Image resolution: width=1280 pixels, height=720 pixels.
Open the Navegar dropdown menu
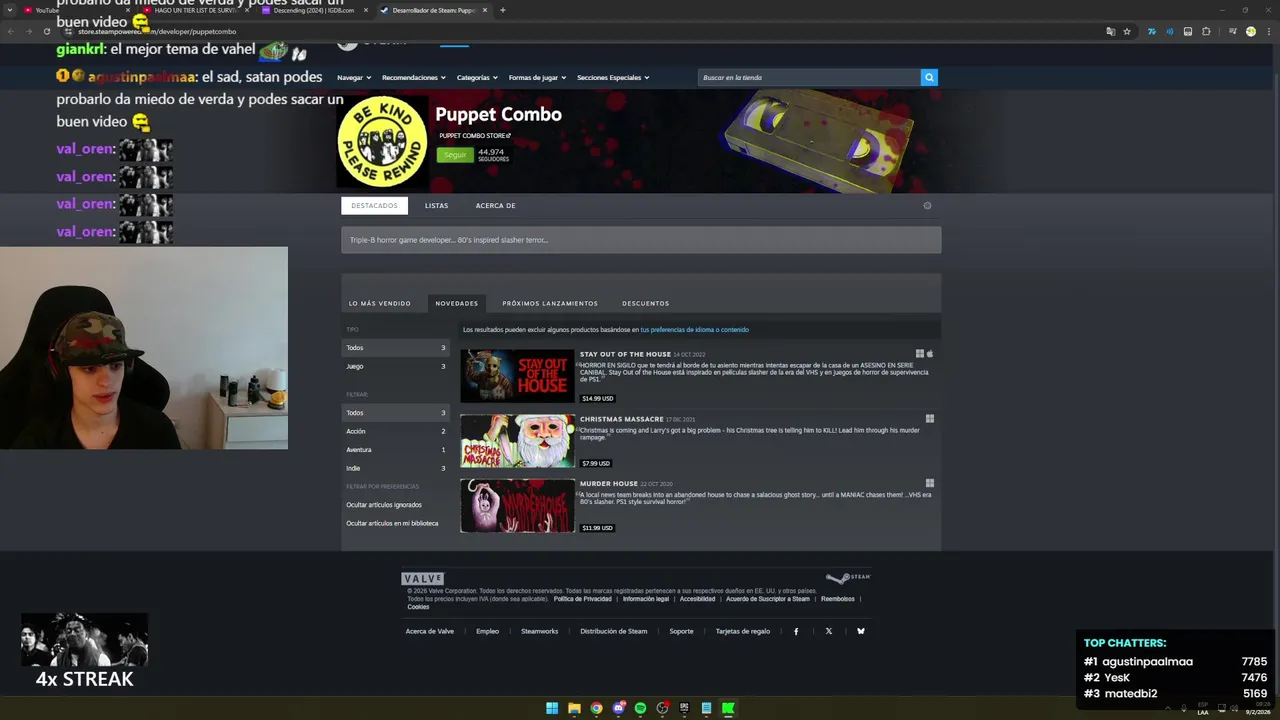coord(354,77)
